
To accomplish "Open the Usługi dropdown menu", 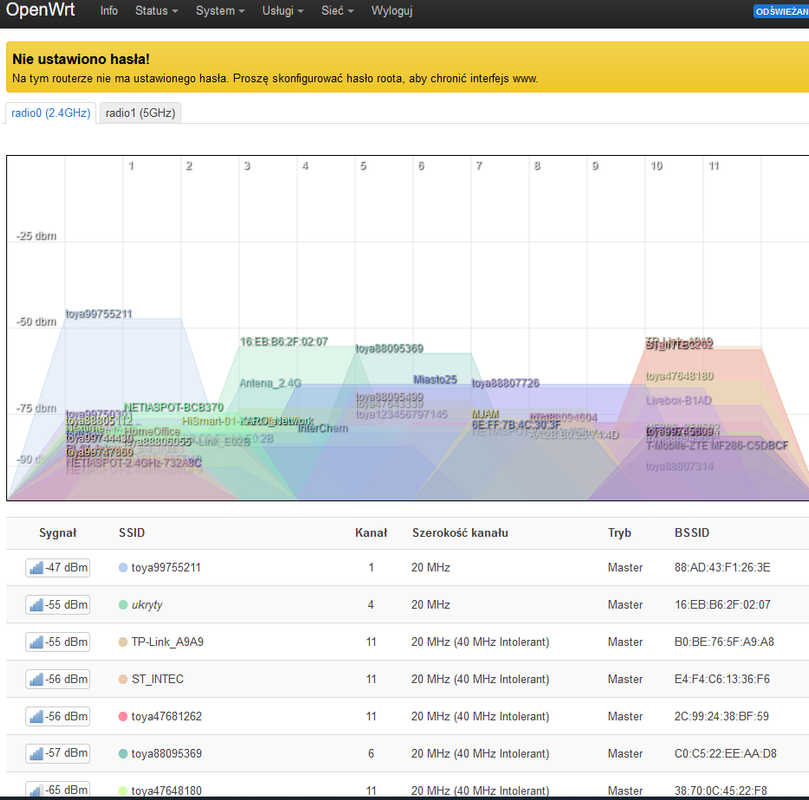I will pyautogui.click(x=283, y=11).
